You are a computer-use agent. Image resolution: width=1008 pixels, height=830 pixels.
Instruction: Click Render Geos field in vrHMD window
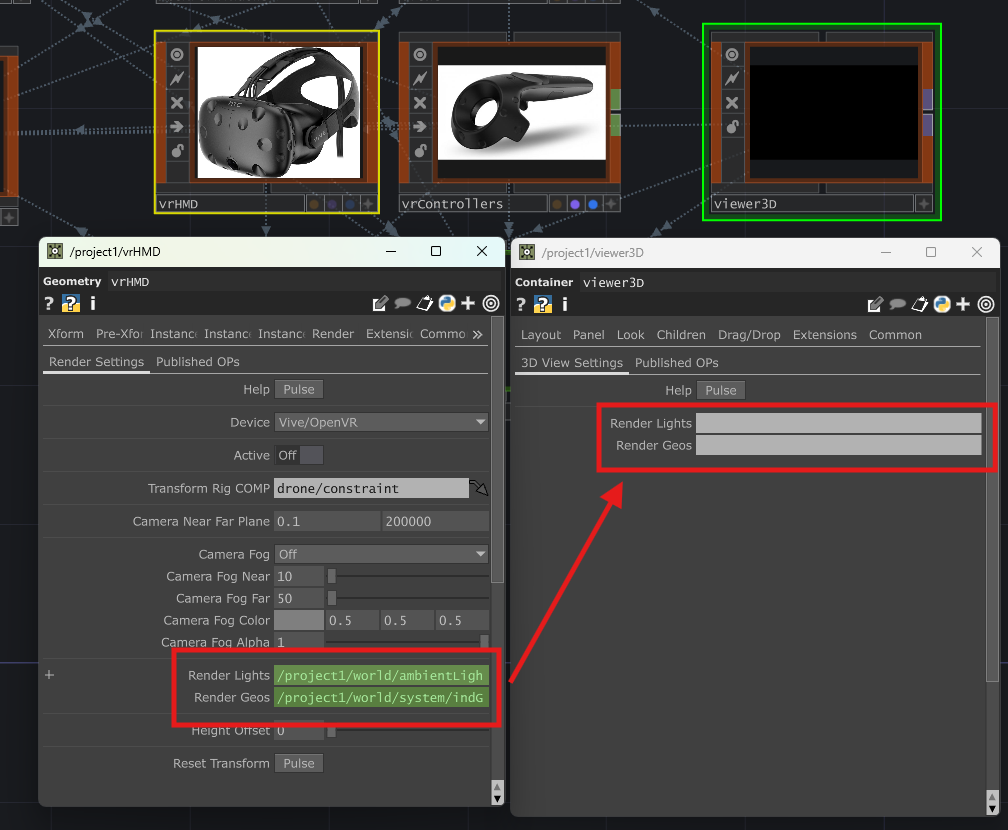381,698
